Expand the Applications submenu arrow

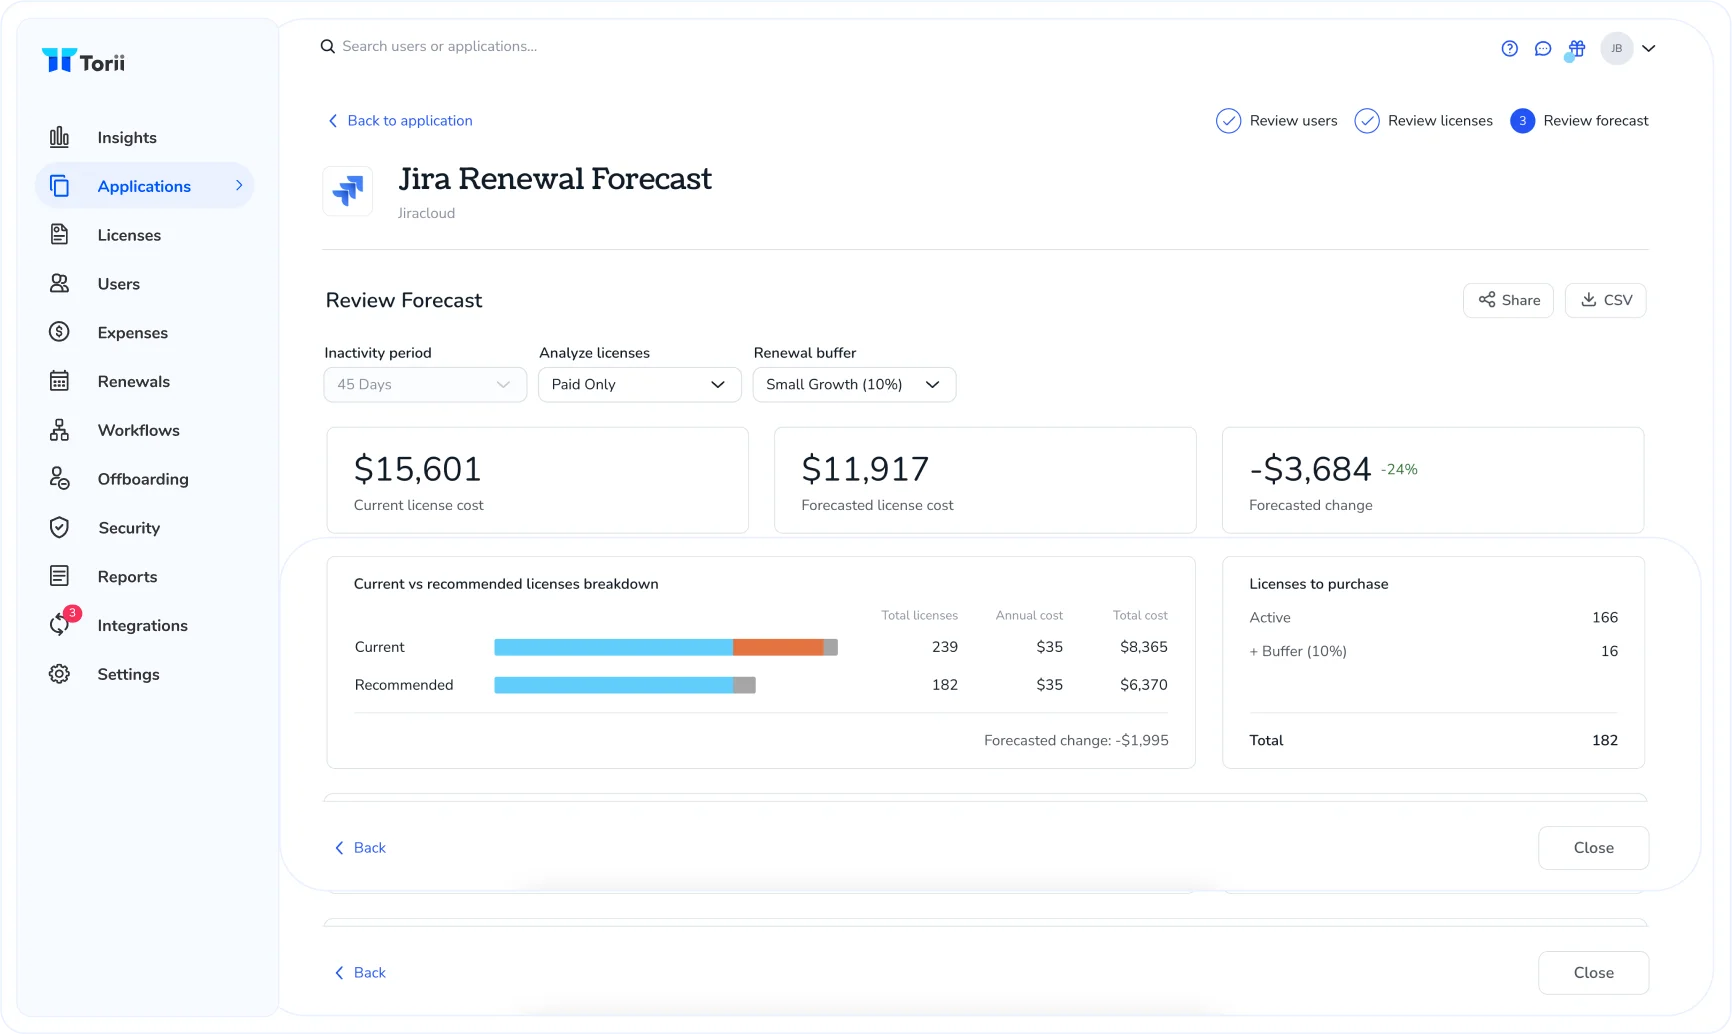click(x=239, y=185)
